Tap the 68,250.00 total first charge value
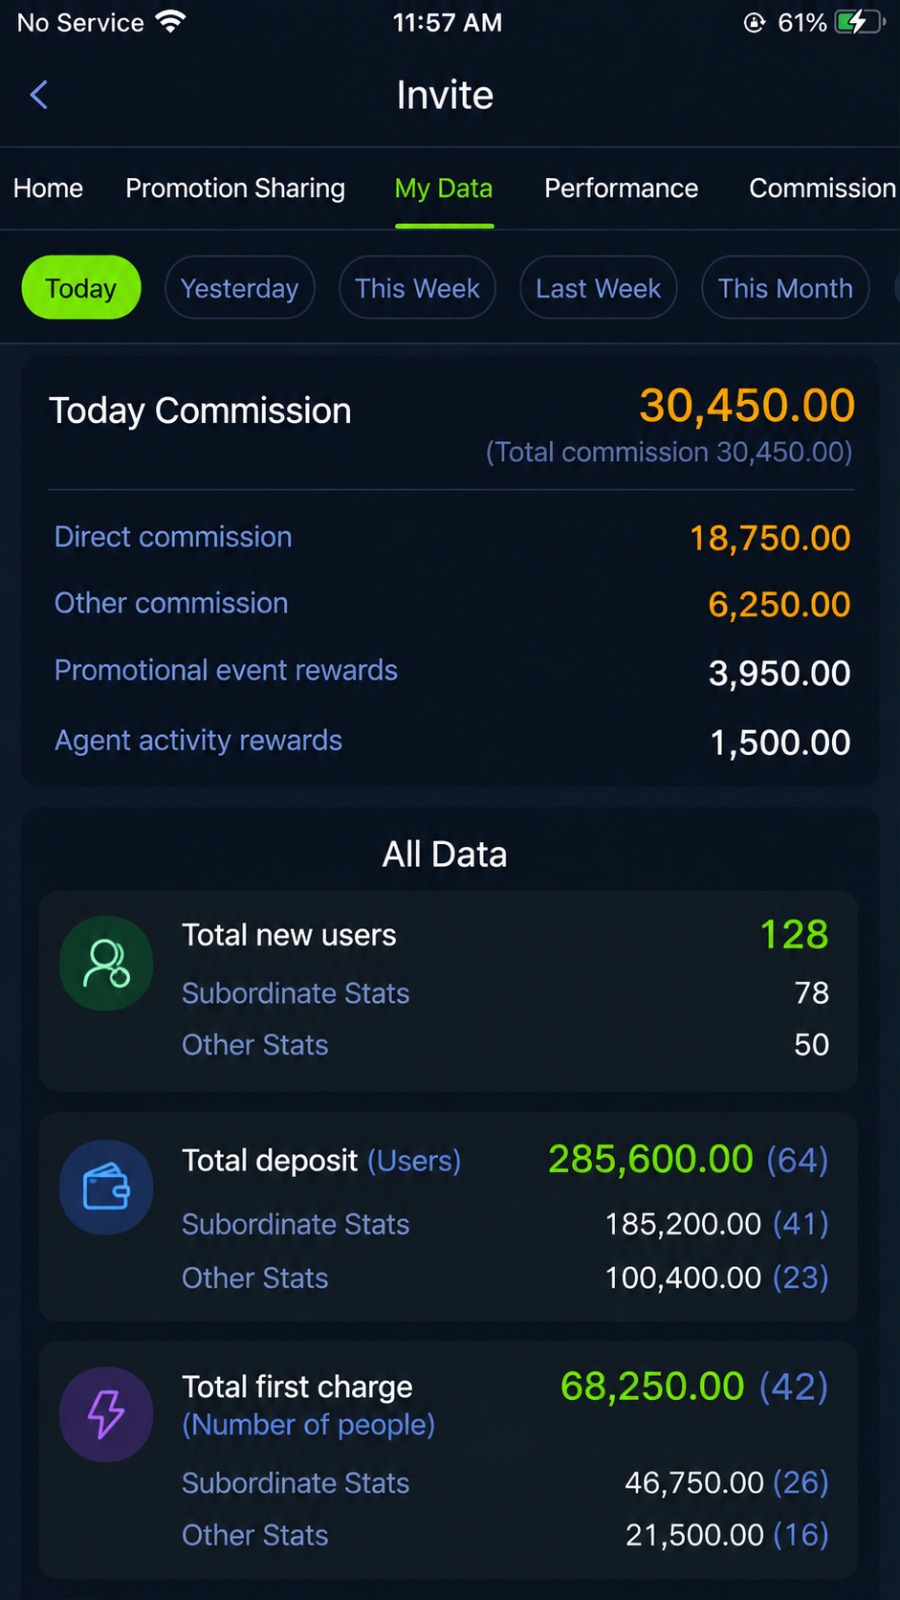 coord(652,1386)
